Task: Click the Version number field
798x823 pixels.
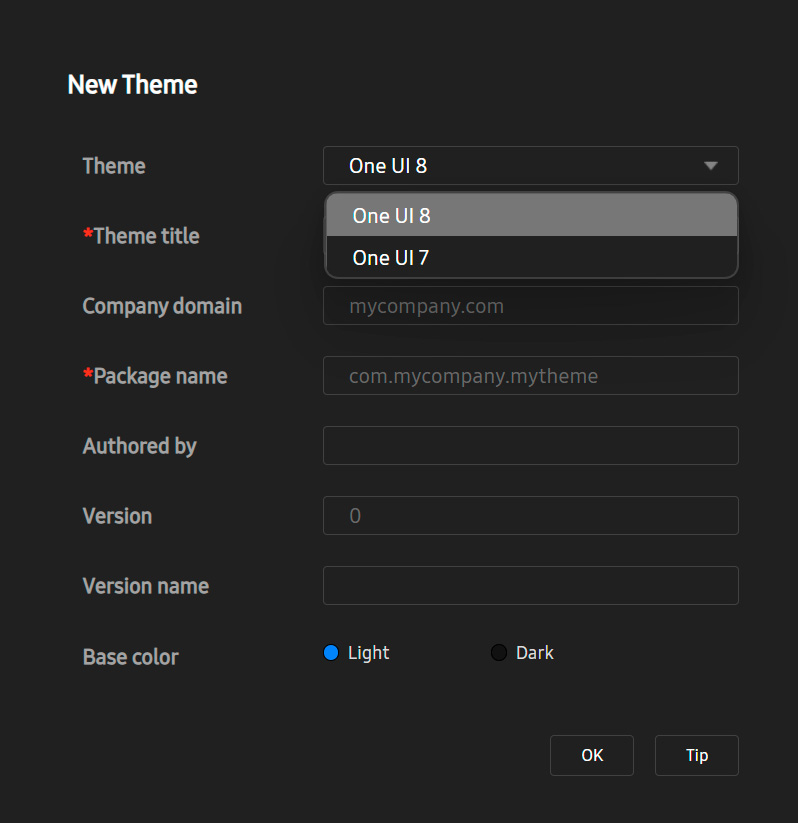Action: [x=531, y=515]
